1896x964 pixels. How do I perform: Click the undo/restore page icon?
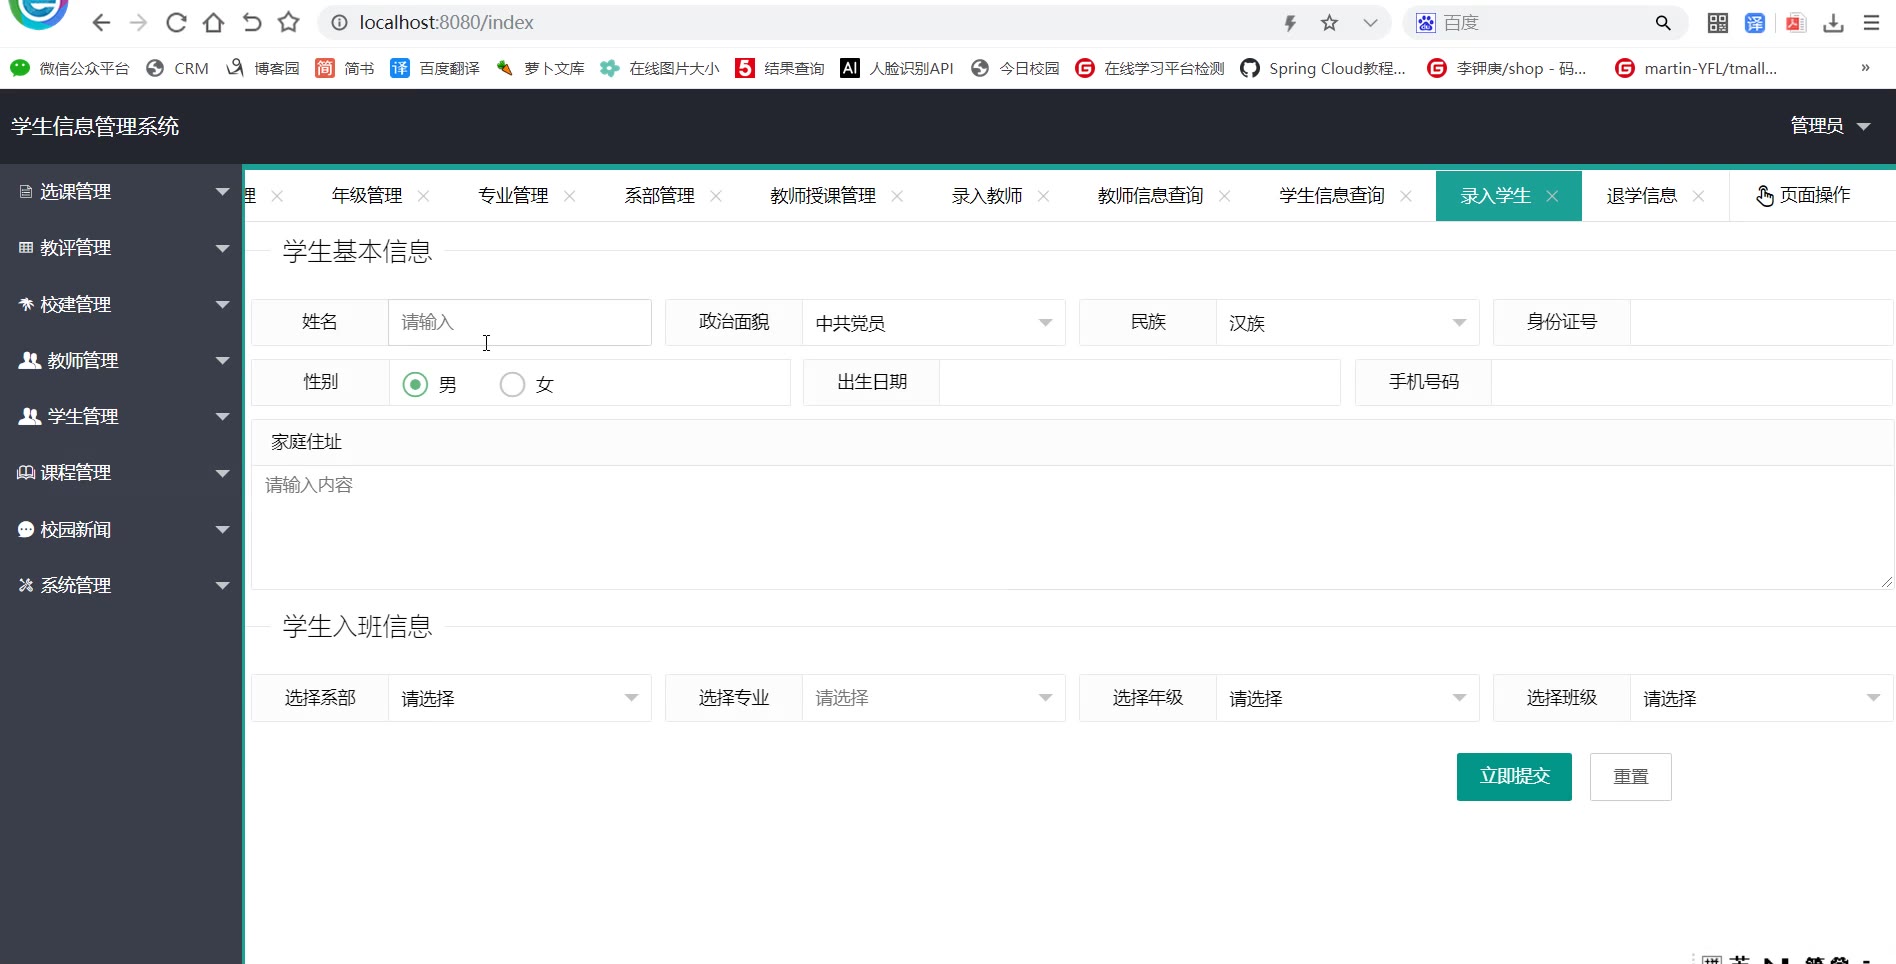251,22
